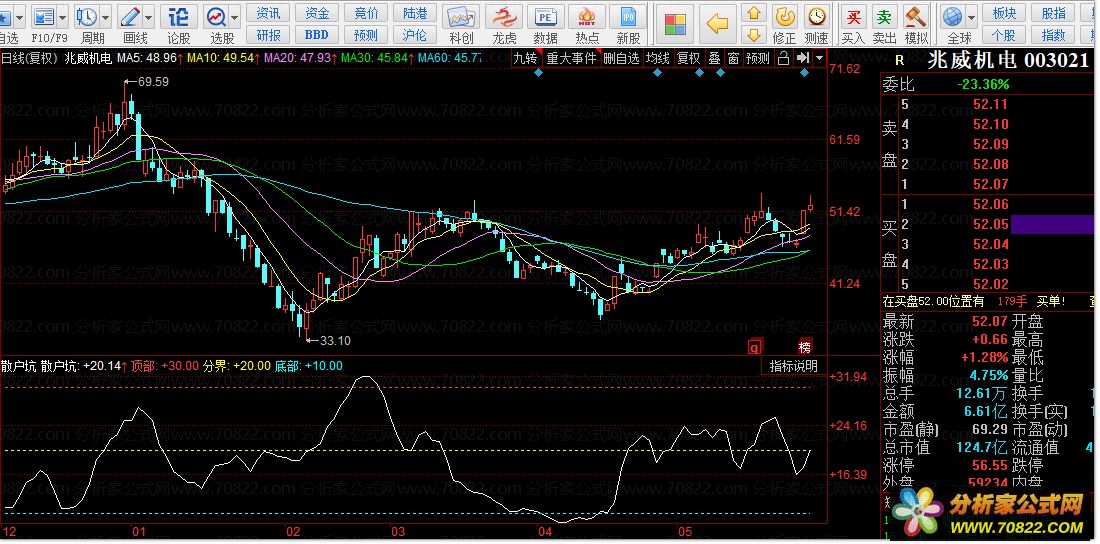Click the 预测 button in top toolbar
This screenshot has height=544, width=1100.
pos(366,34)
